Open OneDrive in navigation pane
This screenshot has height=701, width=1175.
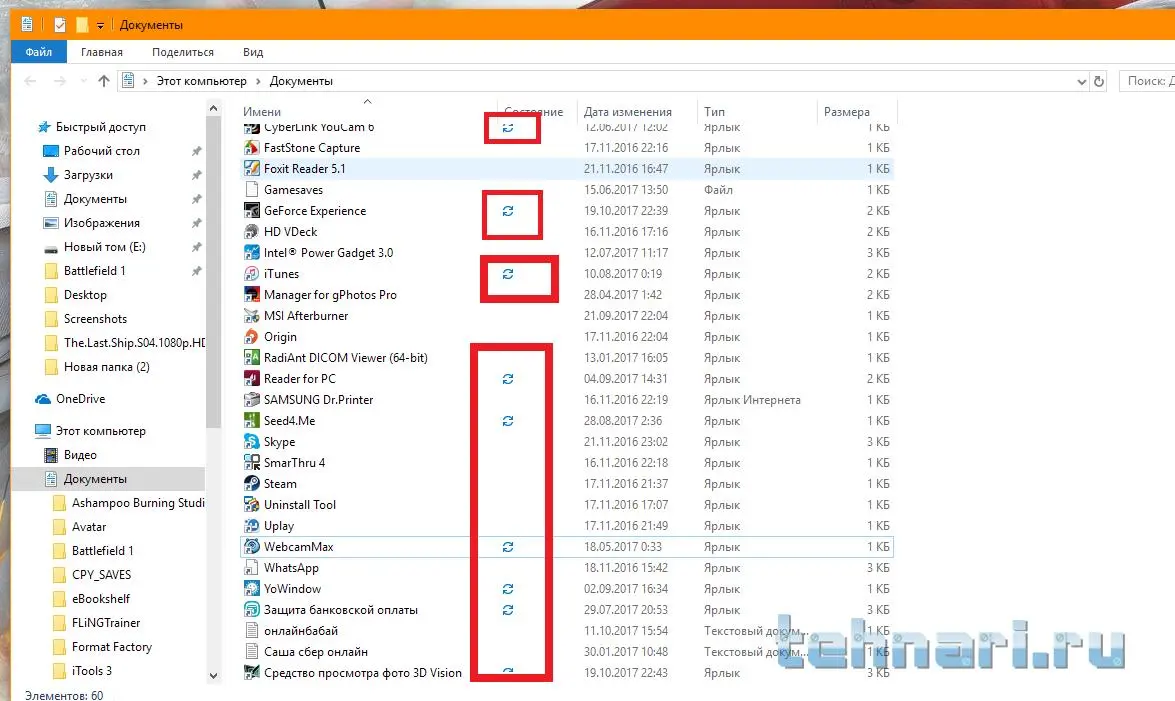(x=80, y=399)
